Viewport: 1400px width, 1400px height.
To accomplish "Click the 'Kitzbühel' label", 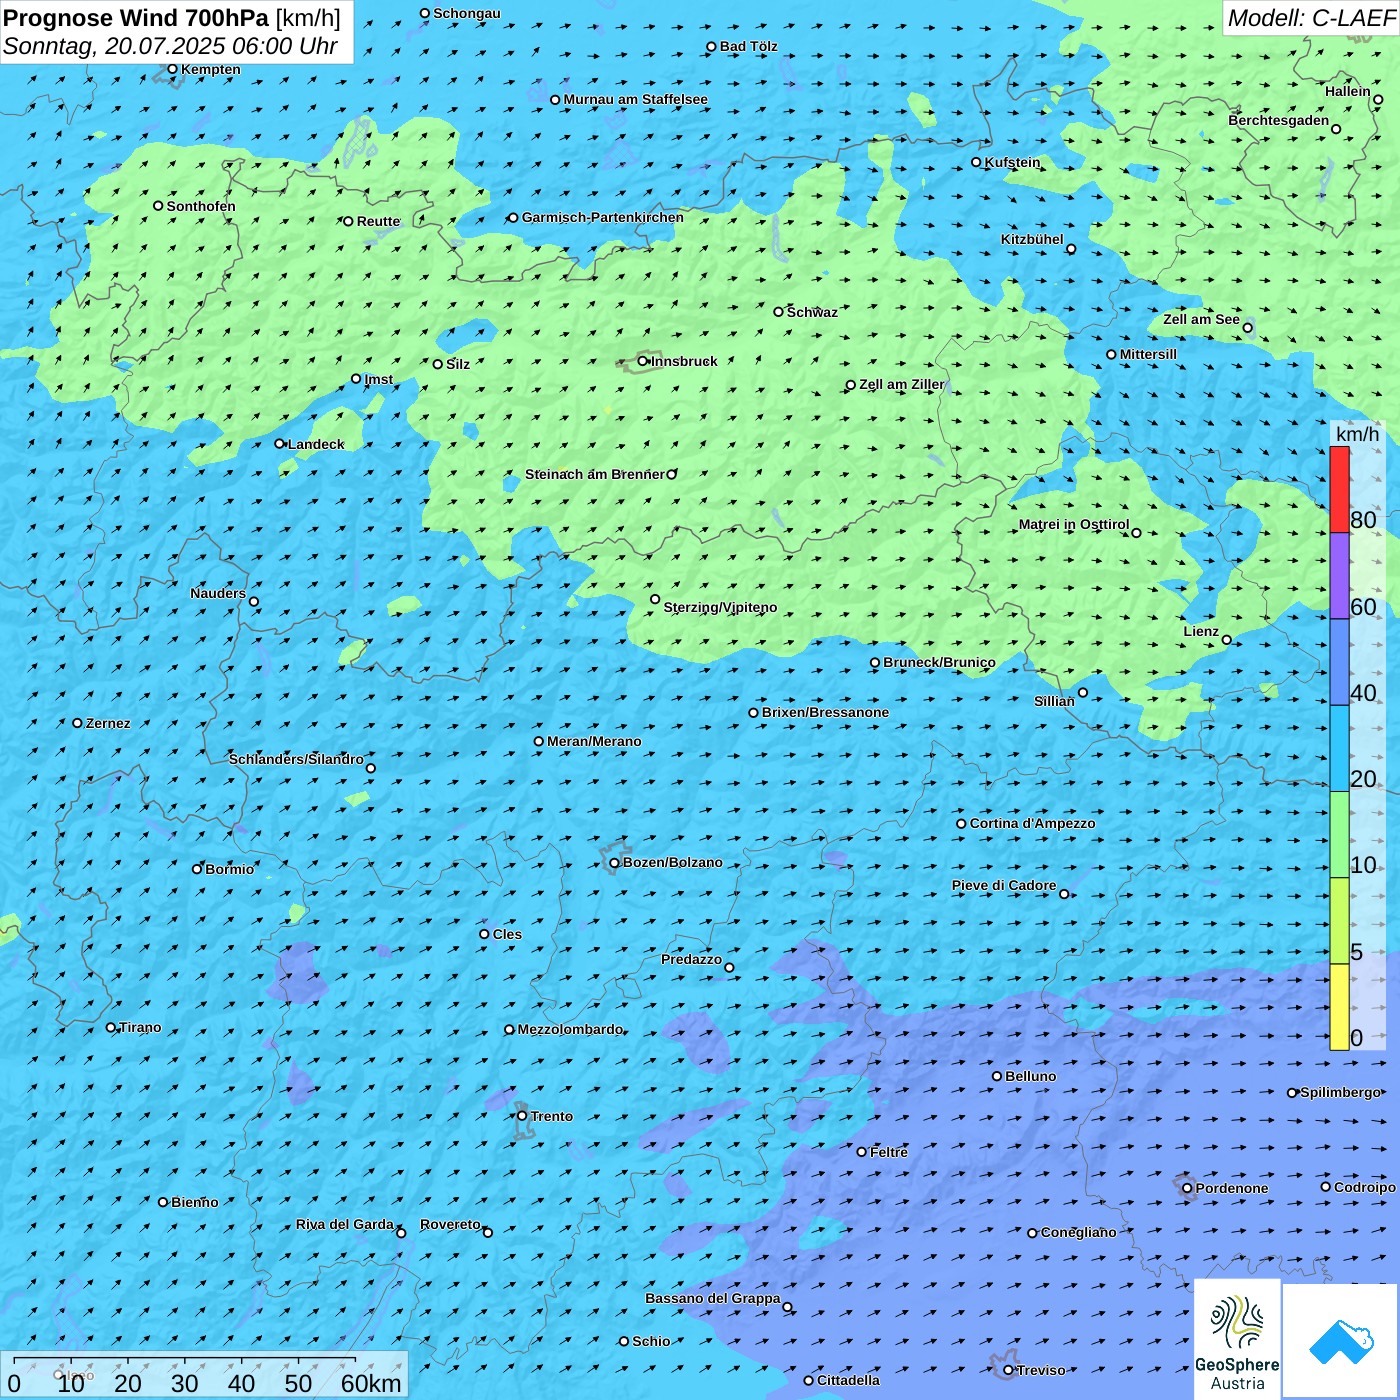I will click(x=1032, y=239).
